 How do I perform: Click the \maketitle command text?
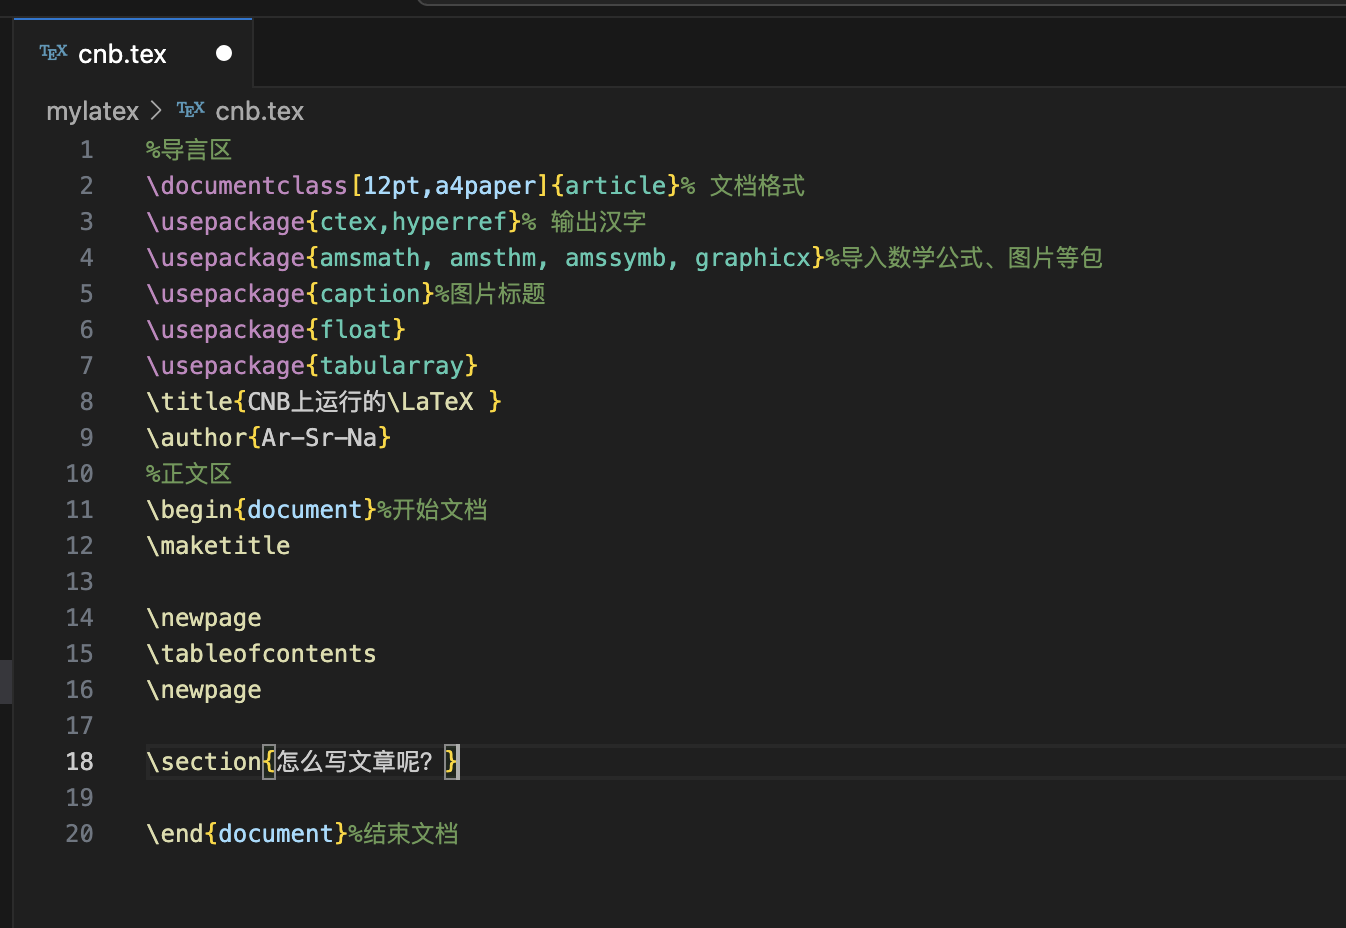click(218, 546)
